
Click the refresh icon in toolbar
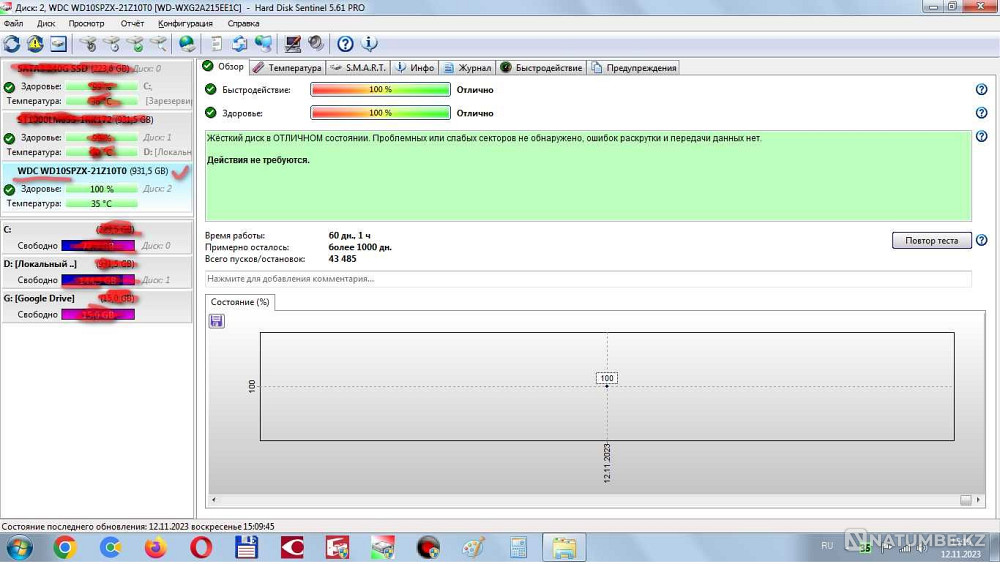pyautogui.click(x=11, y=43)
